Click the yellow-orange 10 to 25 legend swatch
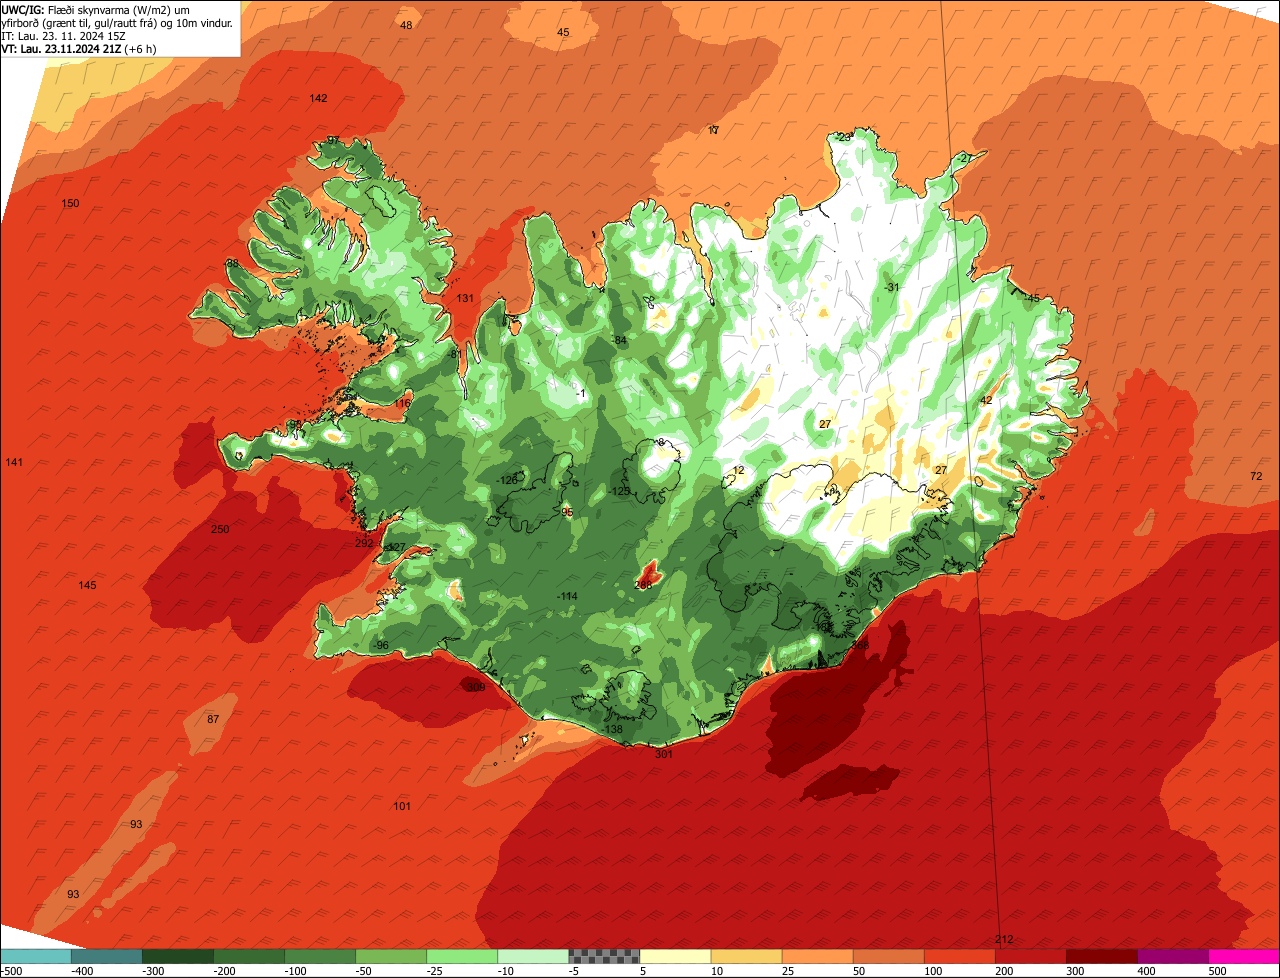 (x=746, y=956)
